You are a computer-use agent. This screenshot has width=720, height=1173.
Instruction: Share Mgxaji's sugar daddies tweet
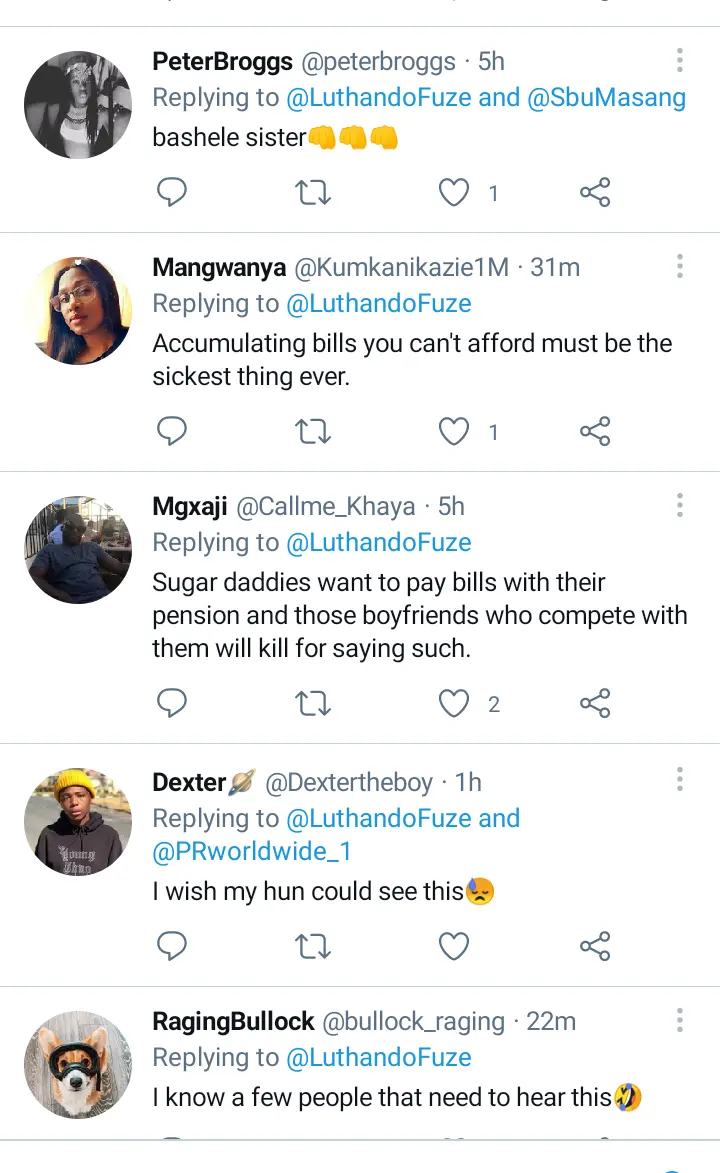coord(595,704)
